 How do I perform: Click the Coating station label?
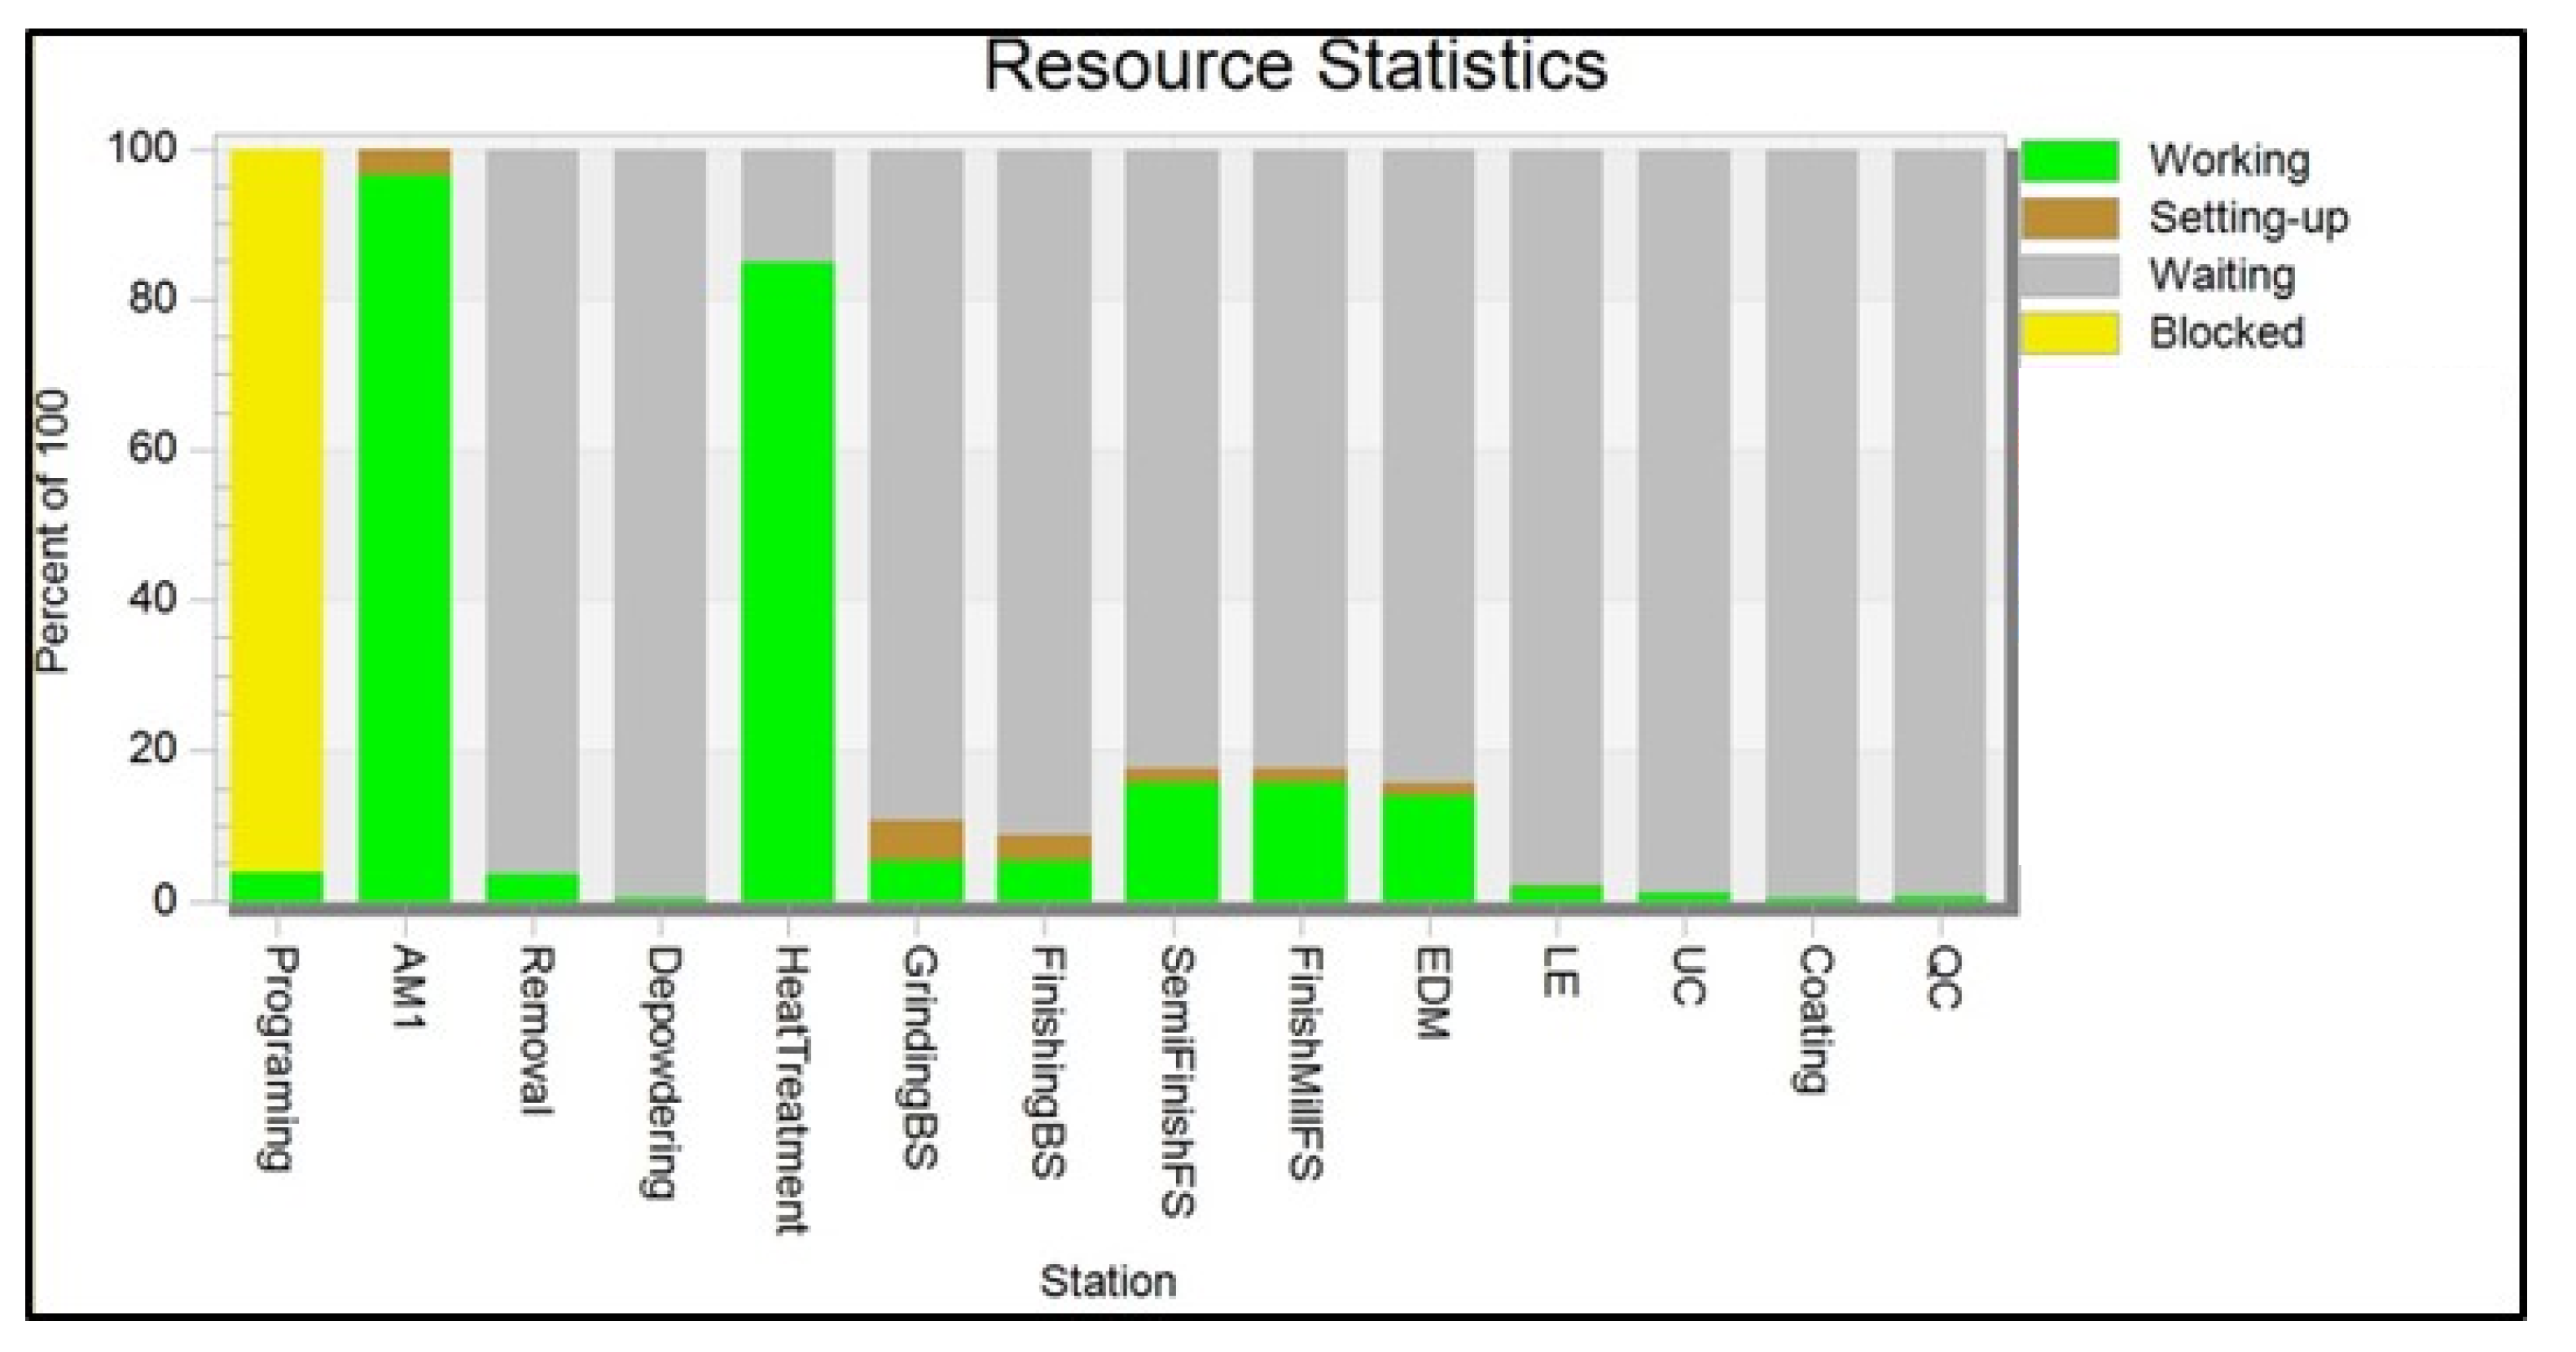click(1813, 1019)
